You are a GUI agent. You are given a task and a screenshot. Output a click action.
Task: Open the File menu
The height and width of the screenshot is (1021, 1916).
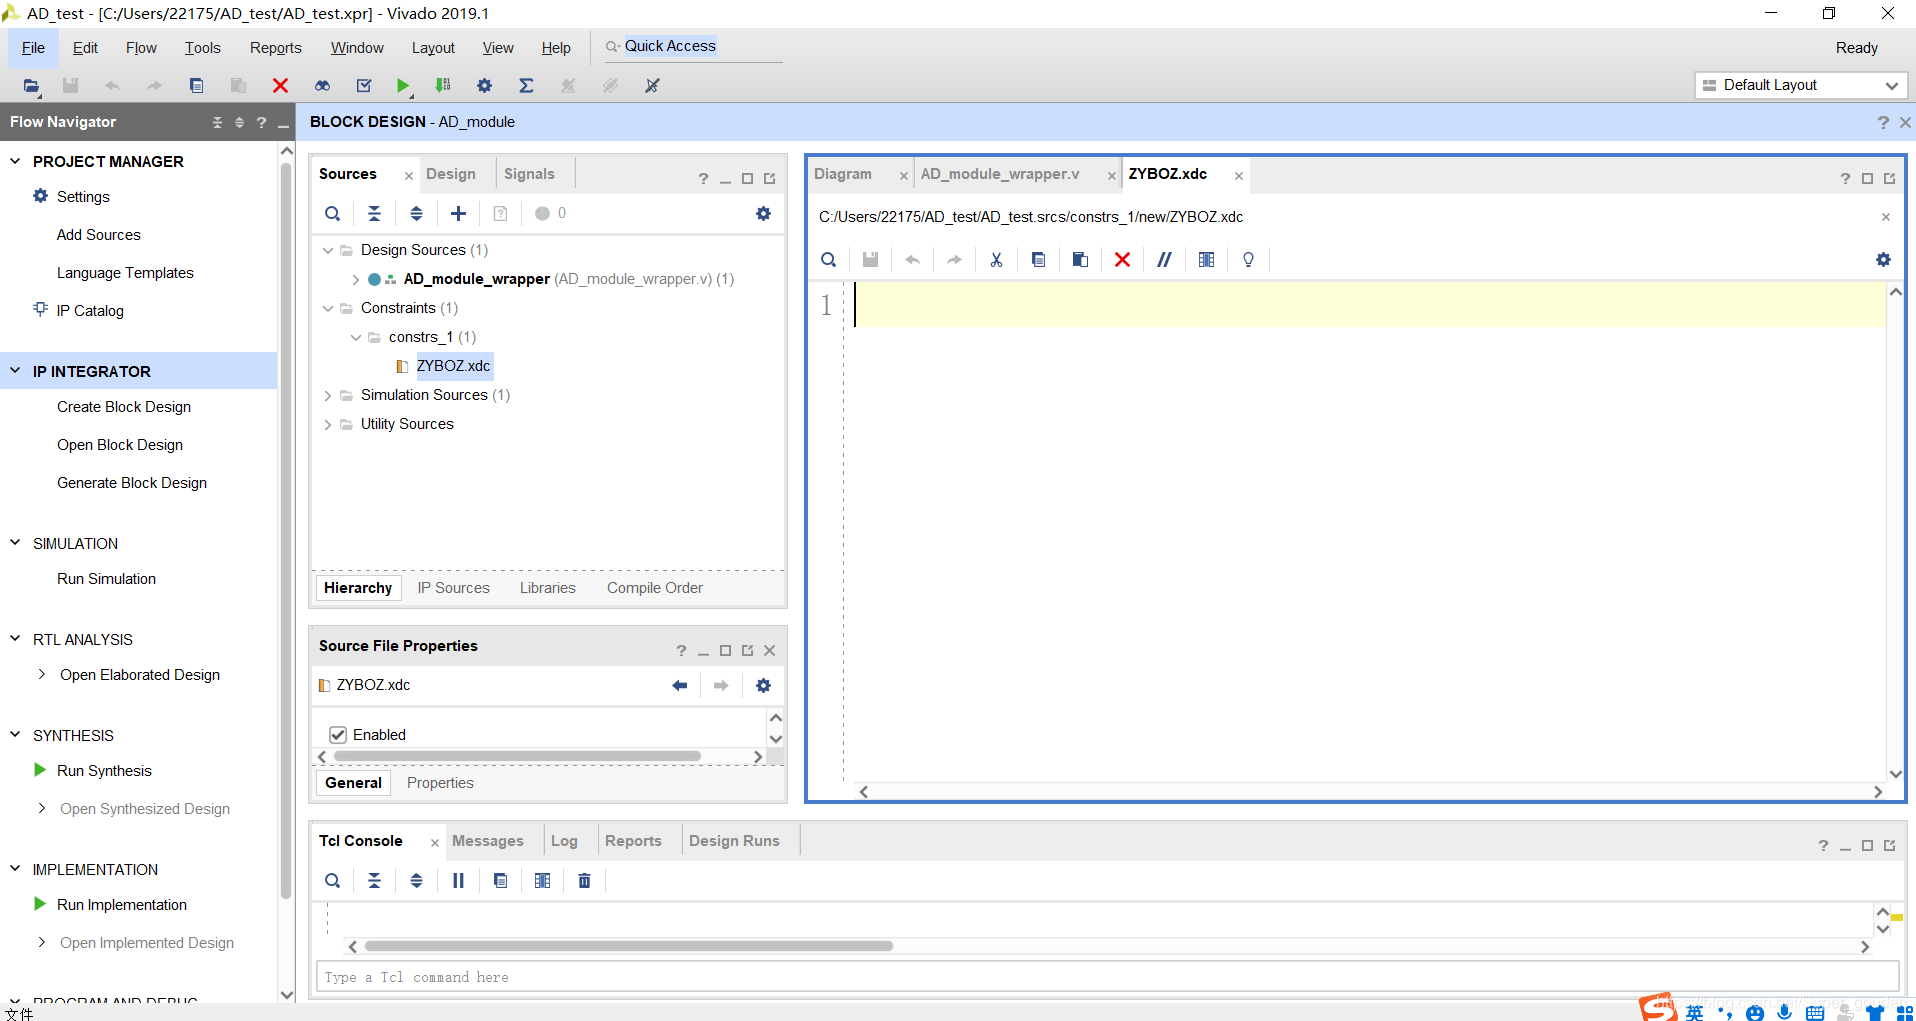tap(33, 48)
